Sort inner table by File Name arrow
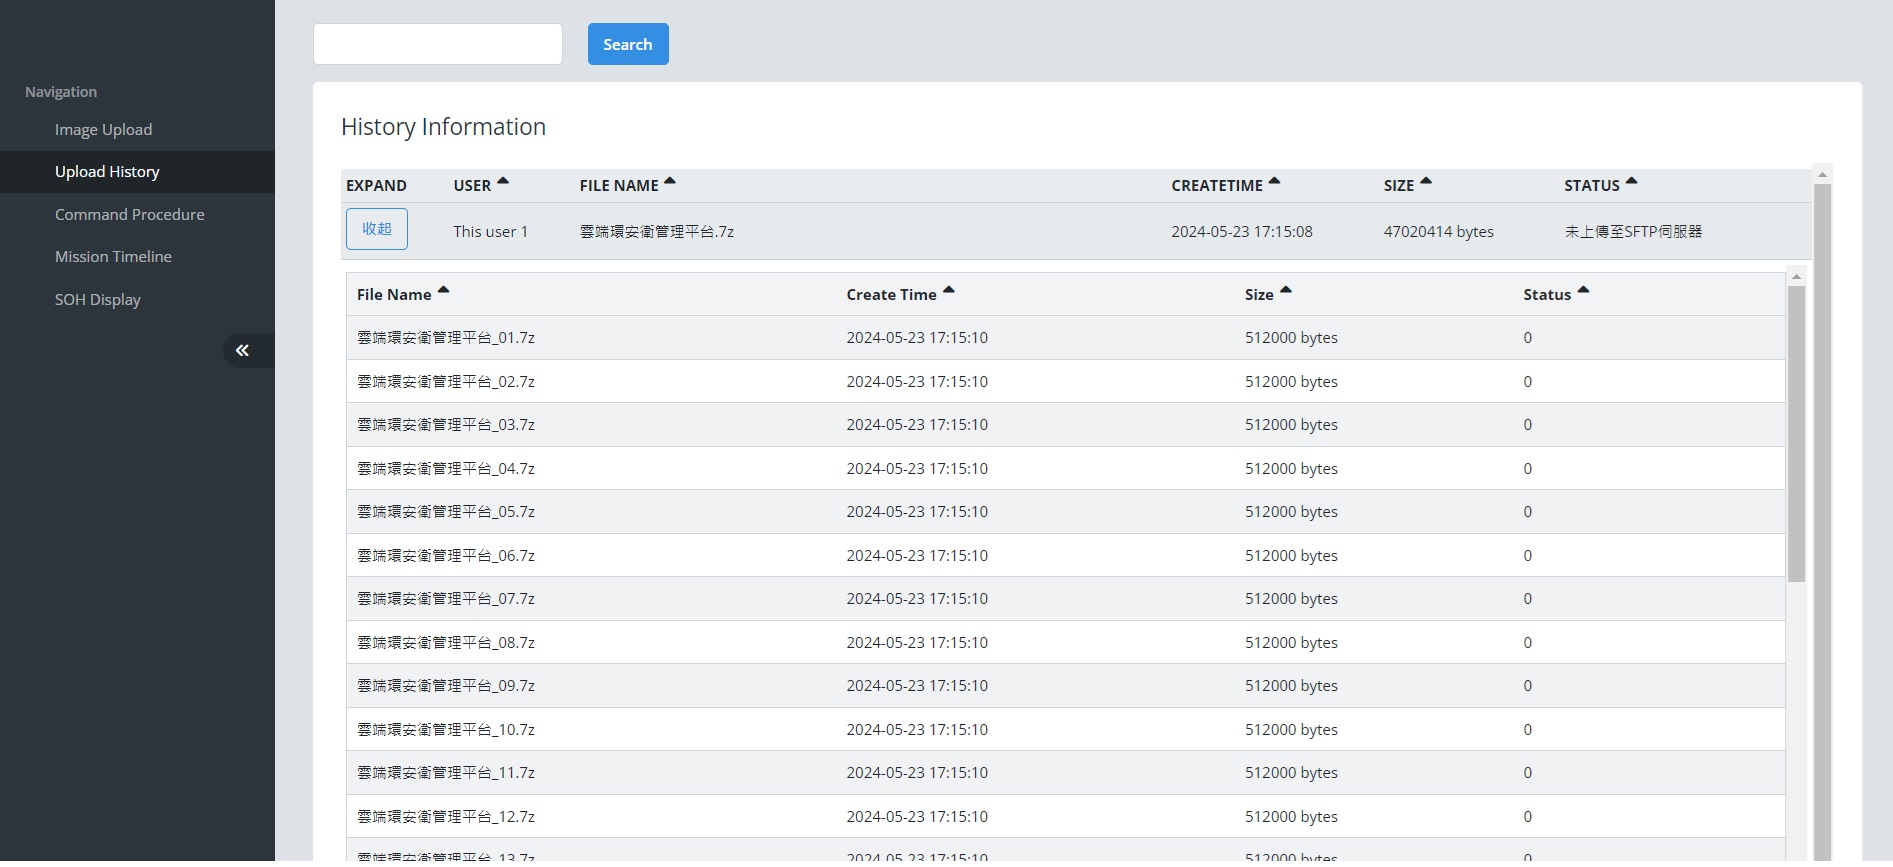 pos(443,291)
